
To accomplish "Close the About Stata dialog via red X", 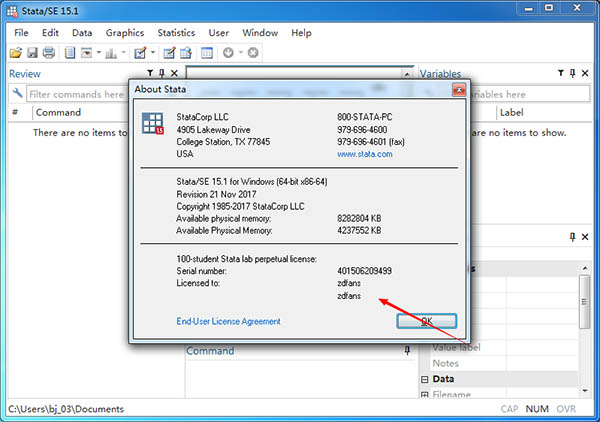I will click(x=459, y=90).
